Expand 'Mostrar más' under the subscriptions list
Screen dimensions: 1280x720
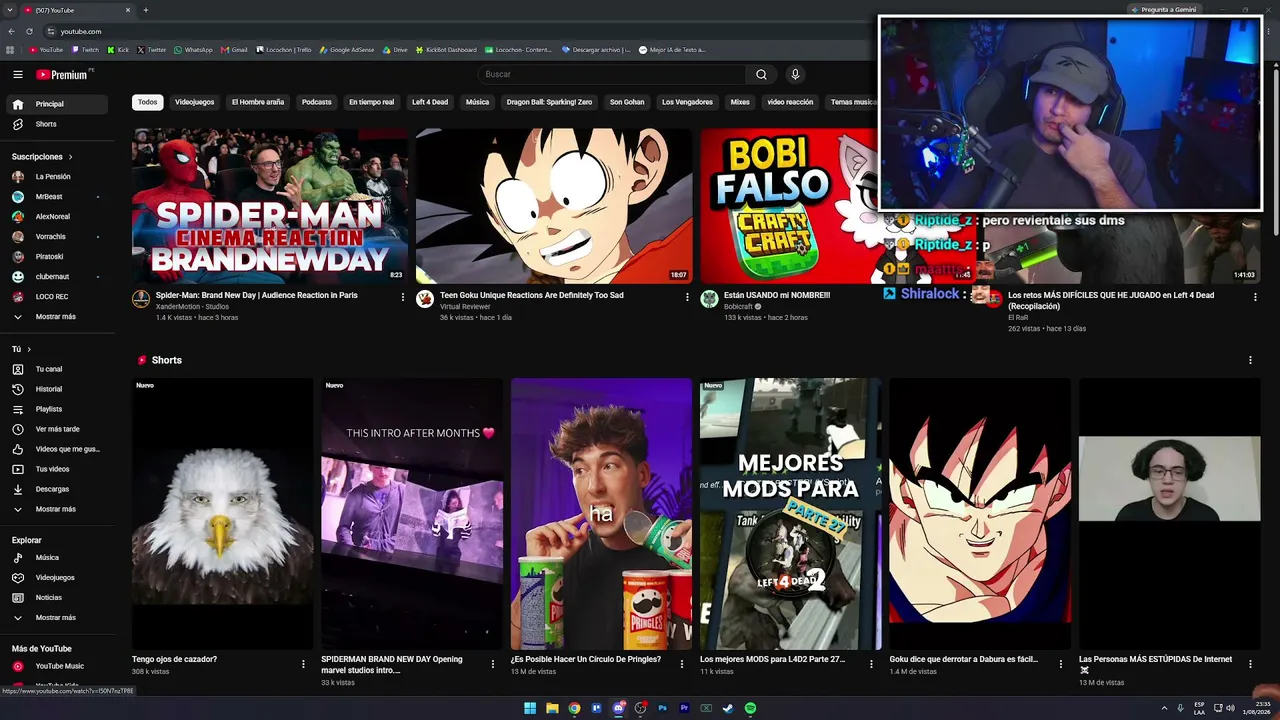click(57, 317)
